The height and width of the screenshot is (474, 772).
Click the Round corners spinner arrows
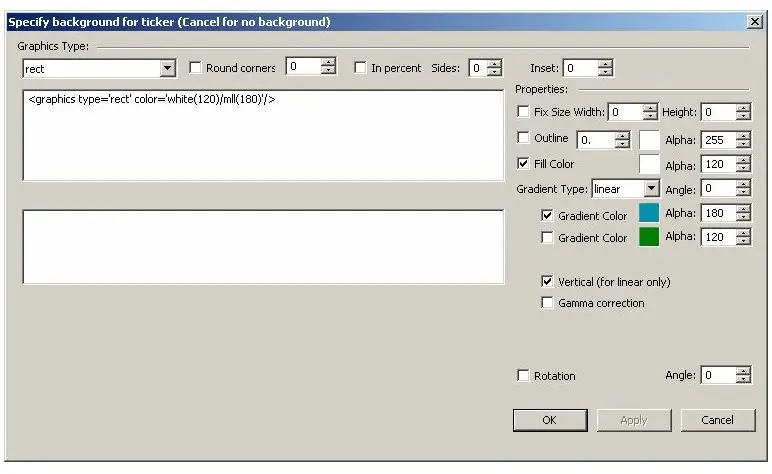pyautogui.click(x=328, y=68)
